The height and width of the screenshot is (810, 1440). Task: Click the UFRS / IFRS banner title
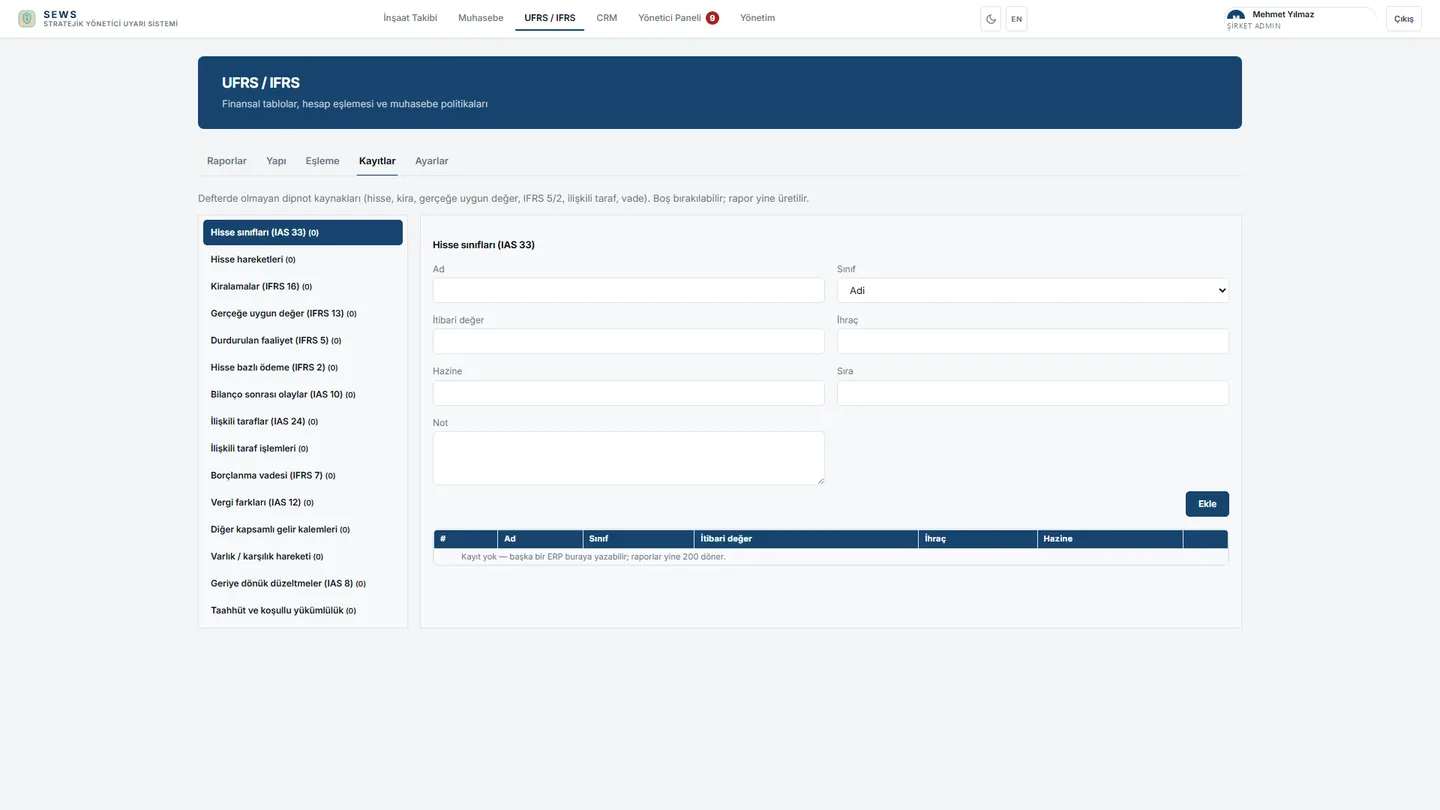pos(261,83)
